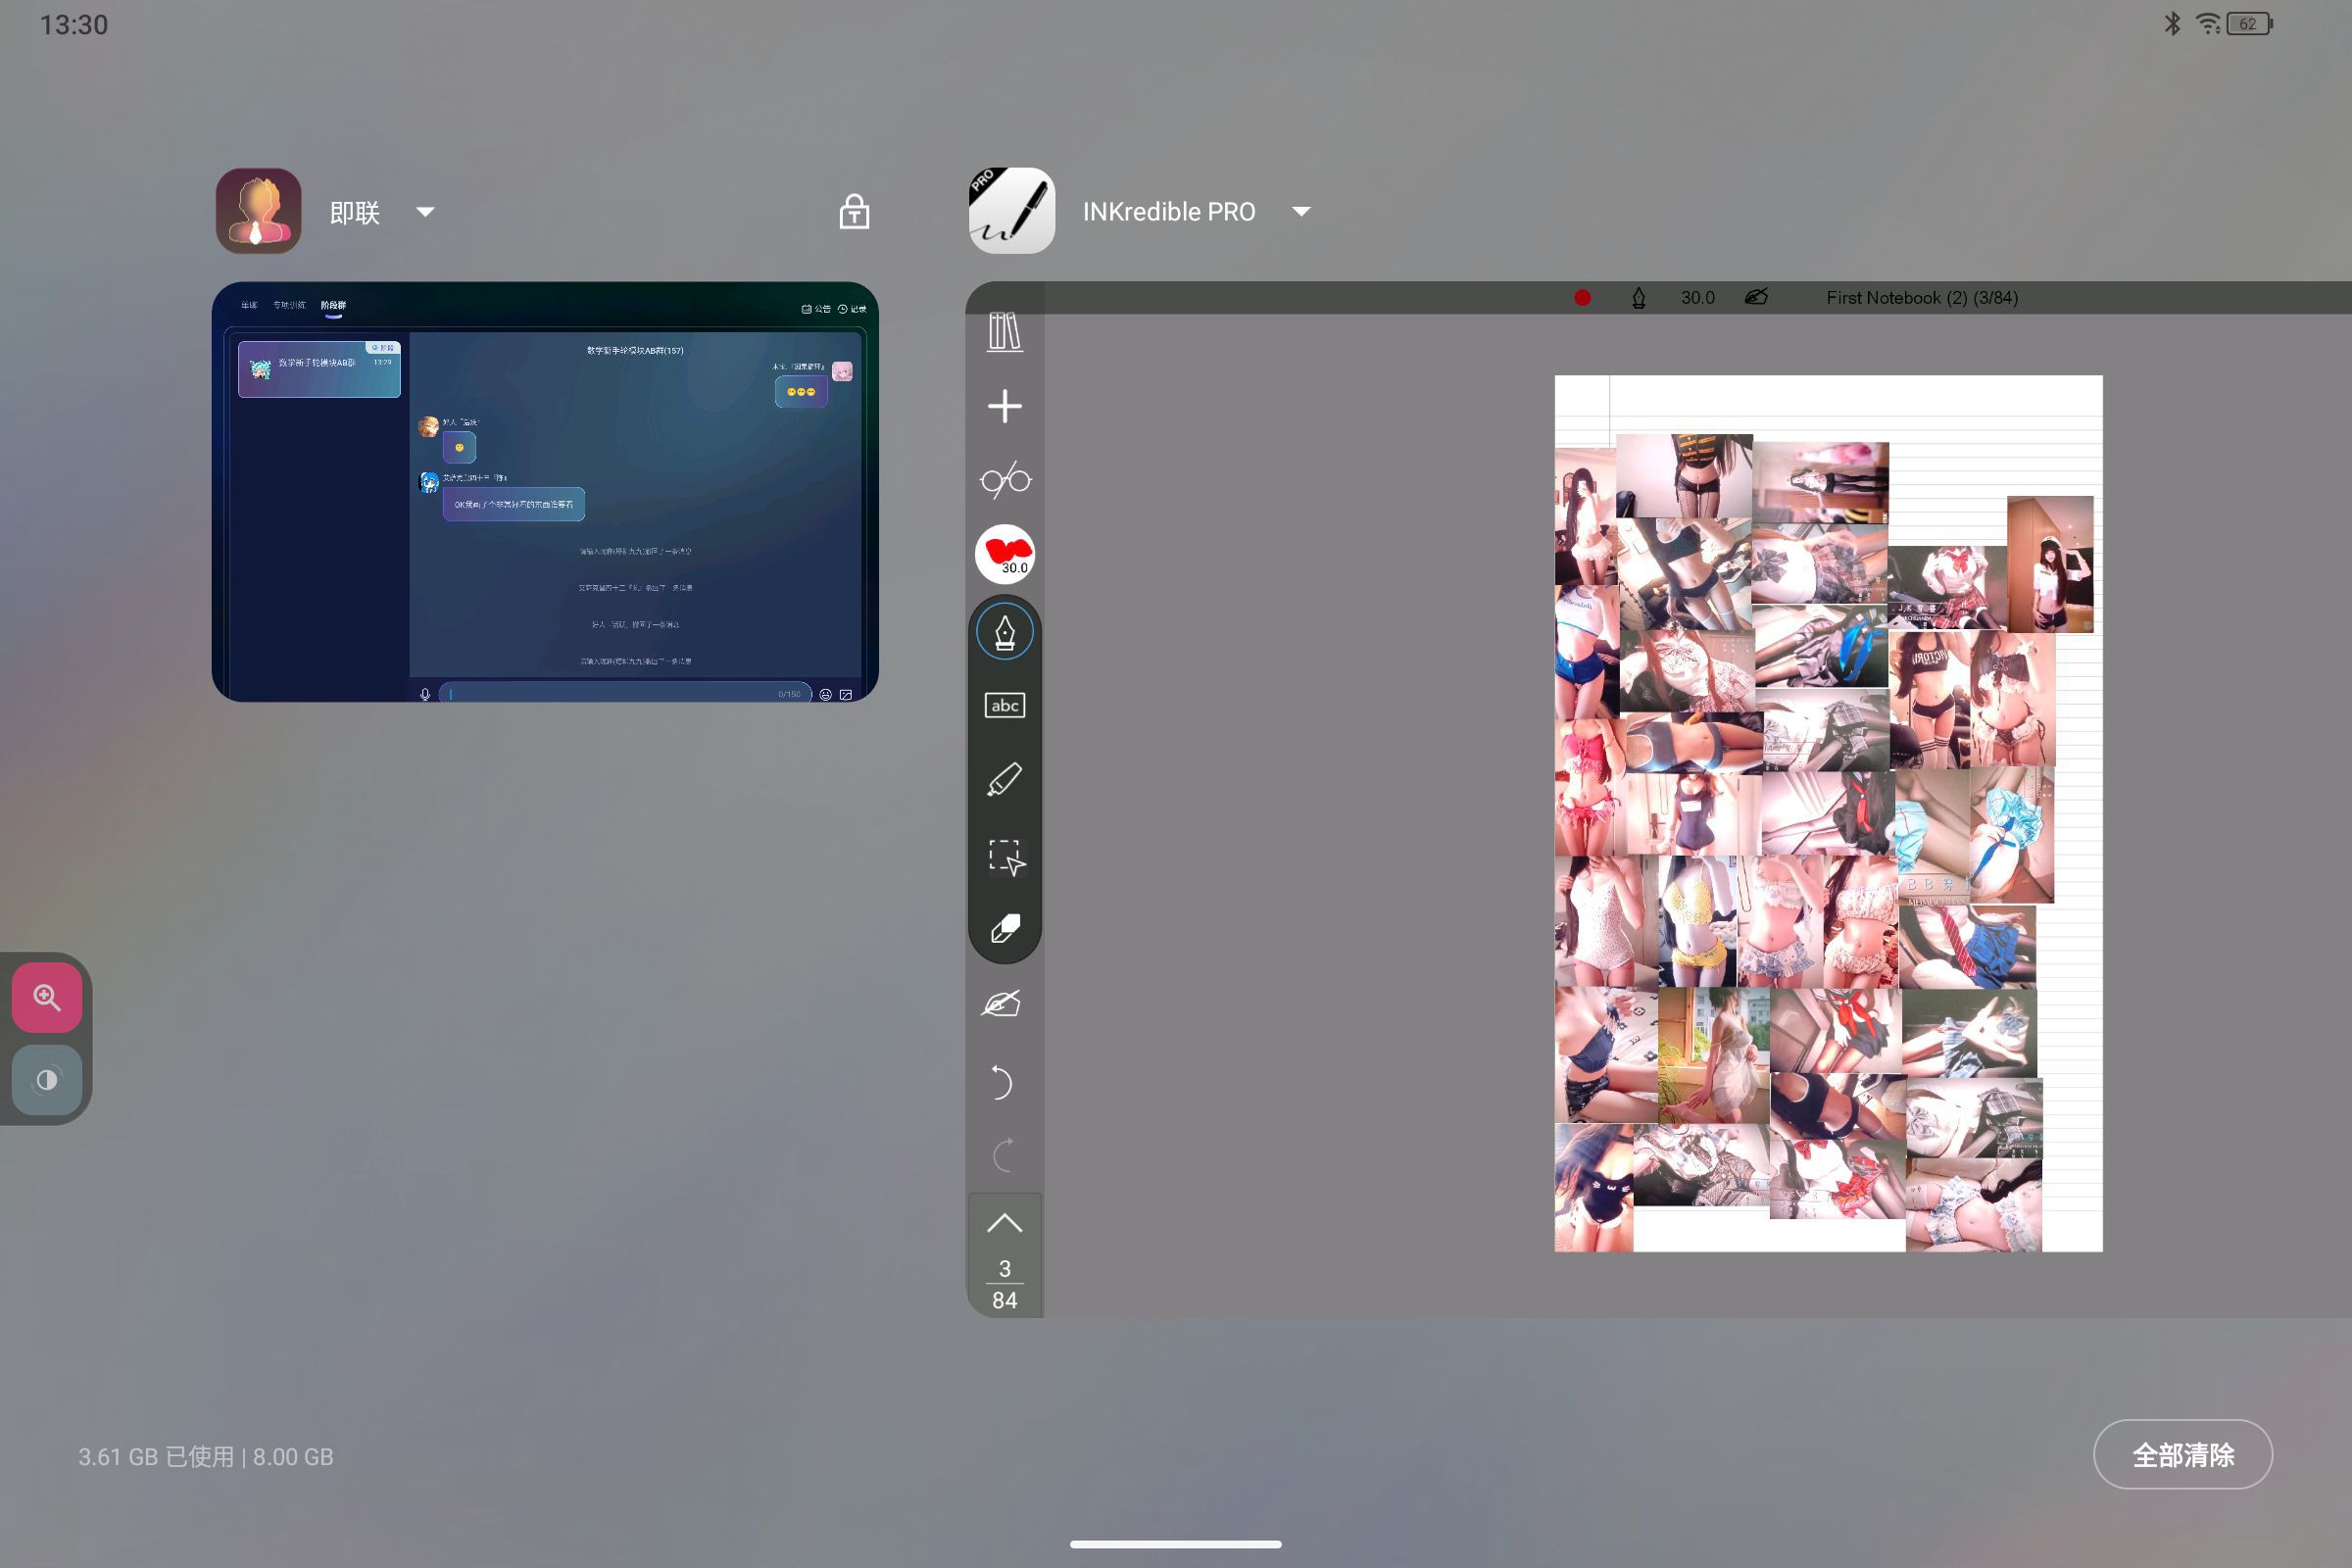Toggle the lock on 即联 app
This screenshot has width=2352, height=1568.
pos(854,211)
